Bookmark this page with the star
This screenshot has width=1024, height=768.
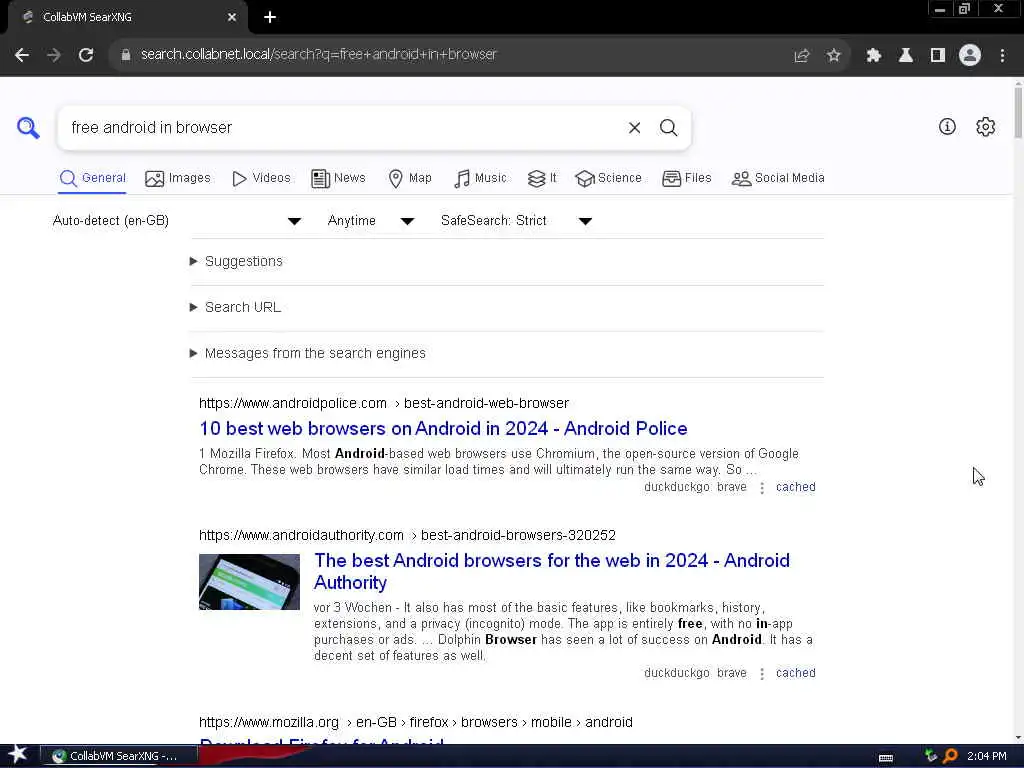click(x=833, y=56)
